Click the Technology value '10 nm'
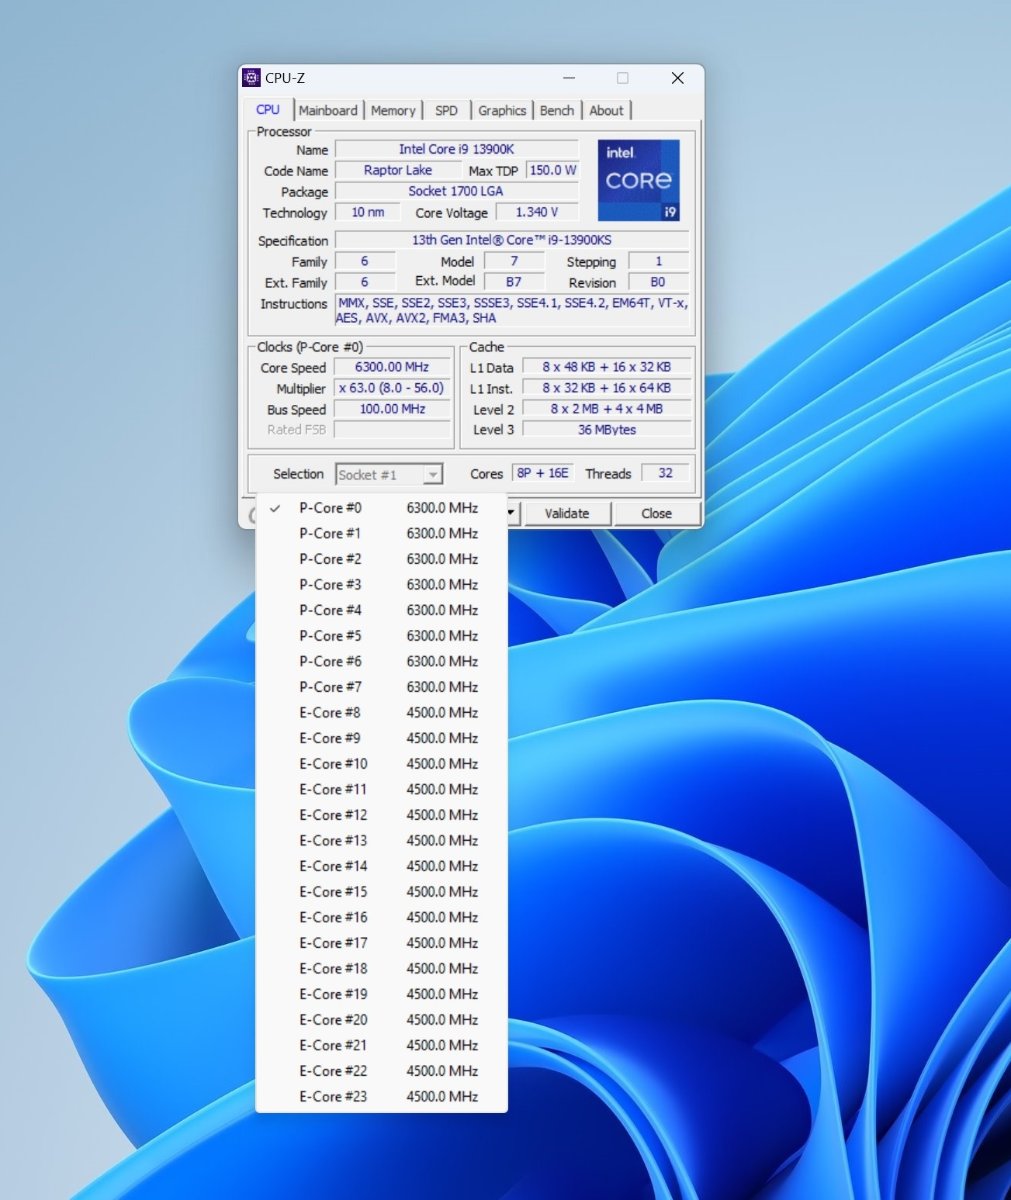1011x1200 pixels. (367, 212)
